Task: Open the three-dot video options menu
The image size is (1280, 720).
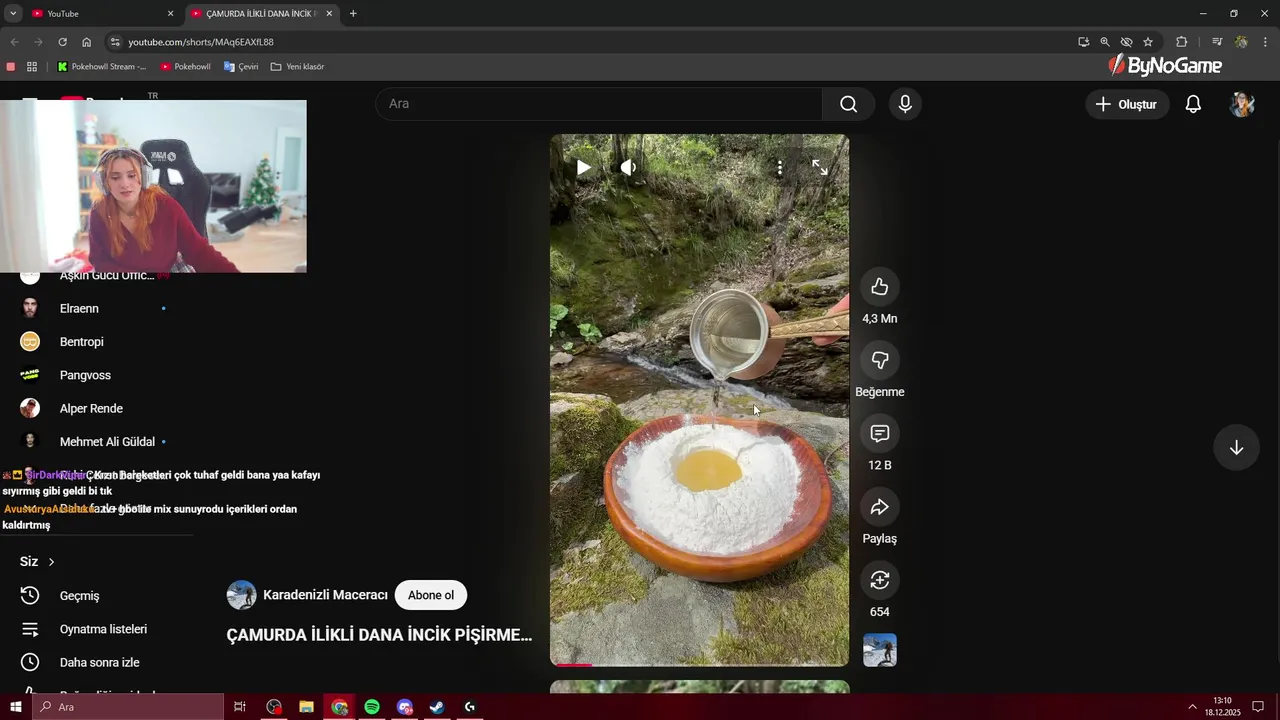Action: (x=780, y=168)
